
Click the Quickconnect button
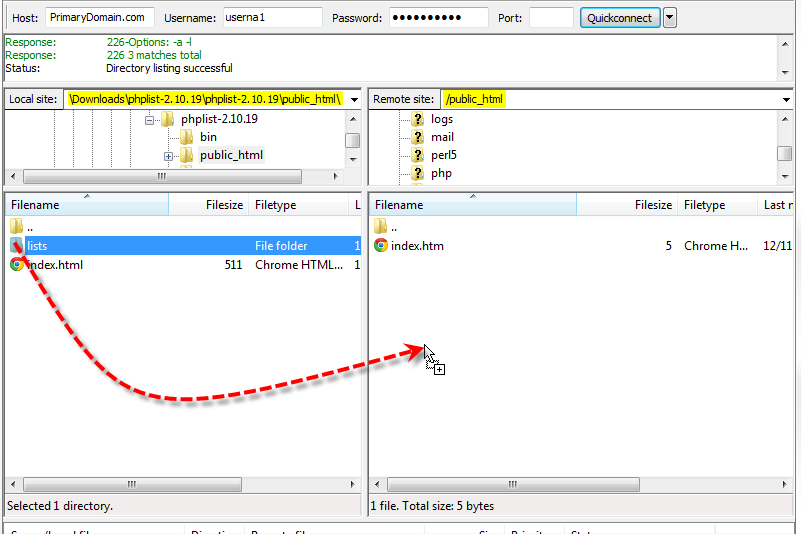coord(618,18)
